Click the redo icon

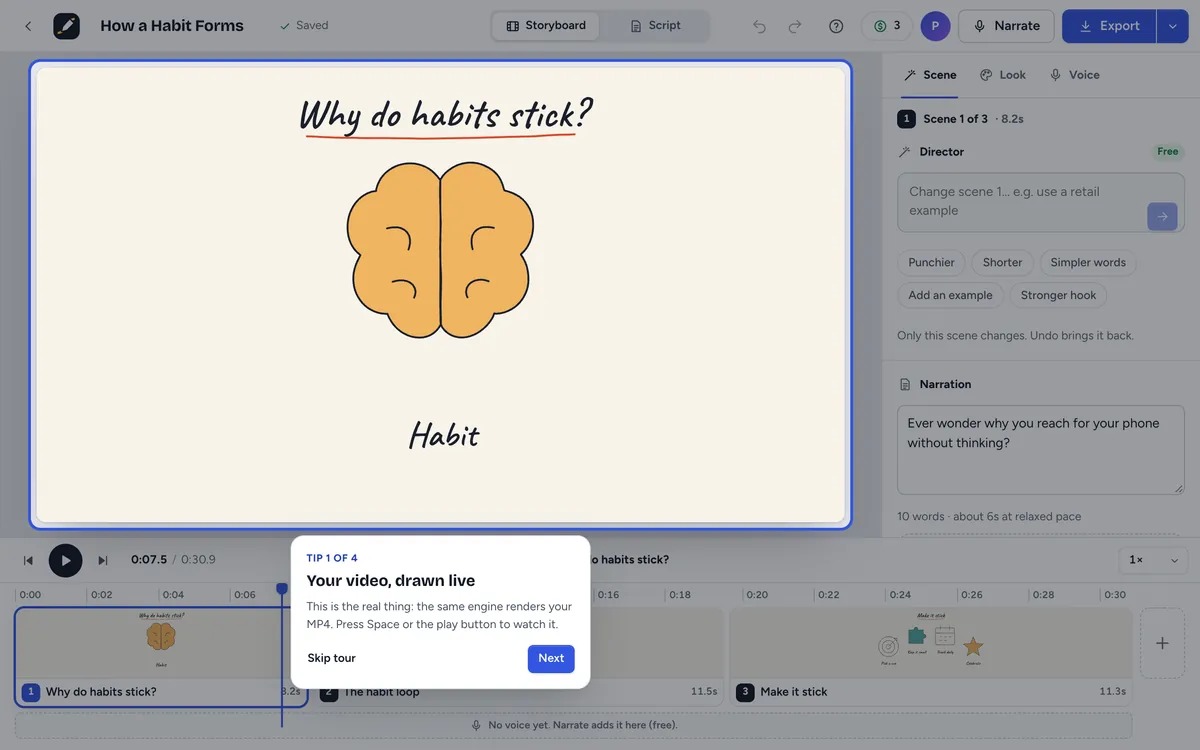pos(795,26)
